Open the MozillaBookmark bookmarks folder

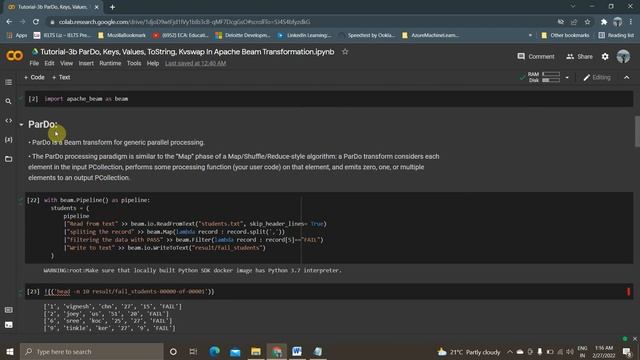[x=122, y=36]
